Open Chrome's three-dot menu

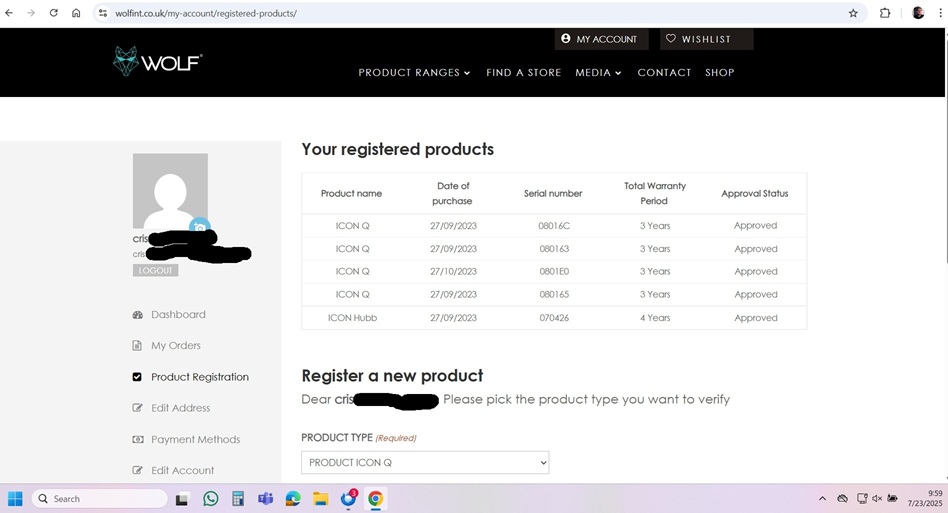[x=940, y=13]
